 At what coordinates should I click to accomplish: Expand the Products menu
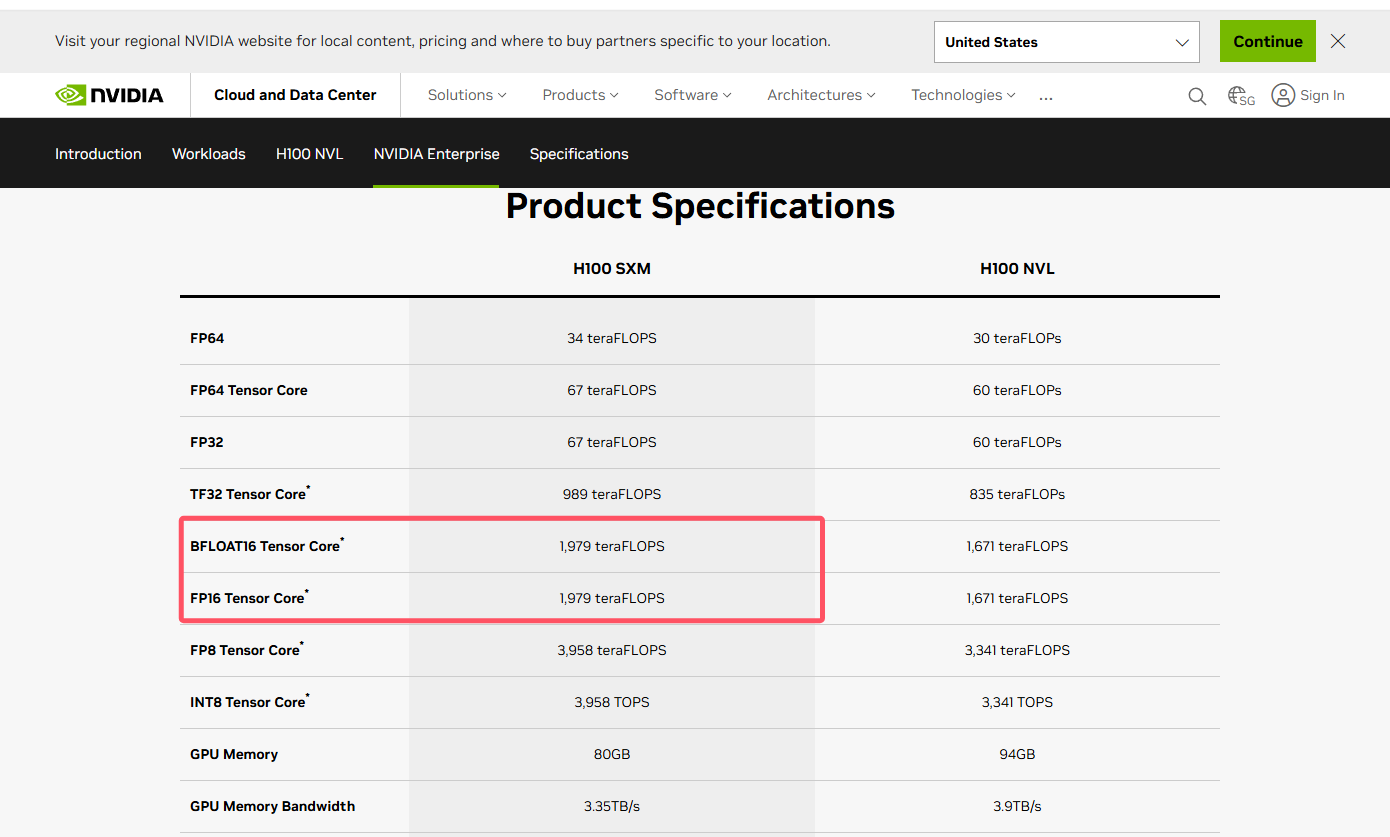coord(580,95)
